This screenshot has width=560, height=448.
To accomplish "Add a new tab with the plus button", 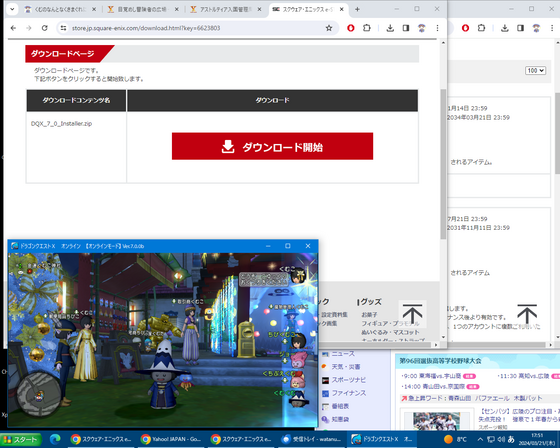I will [x=357, y=9].
